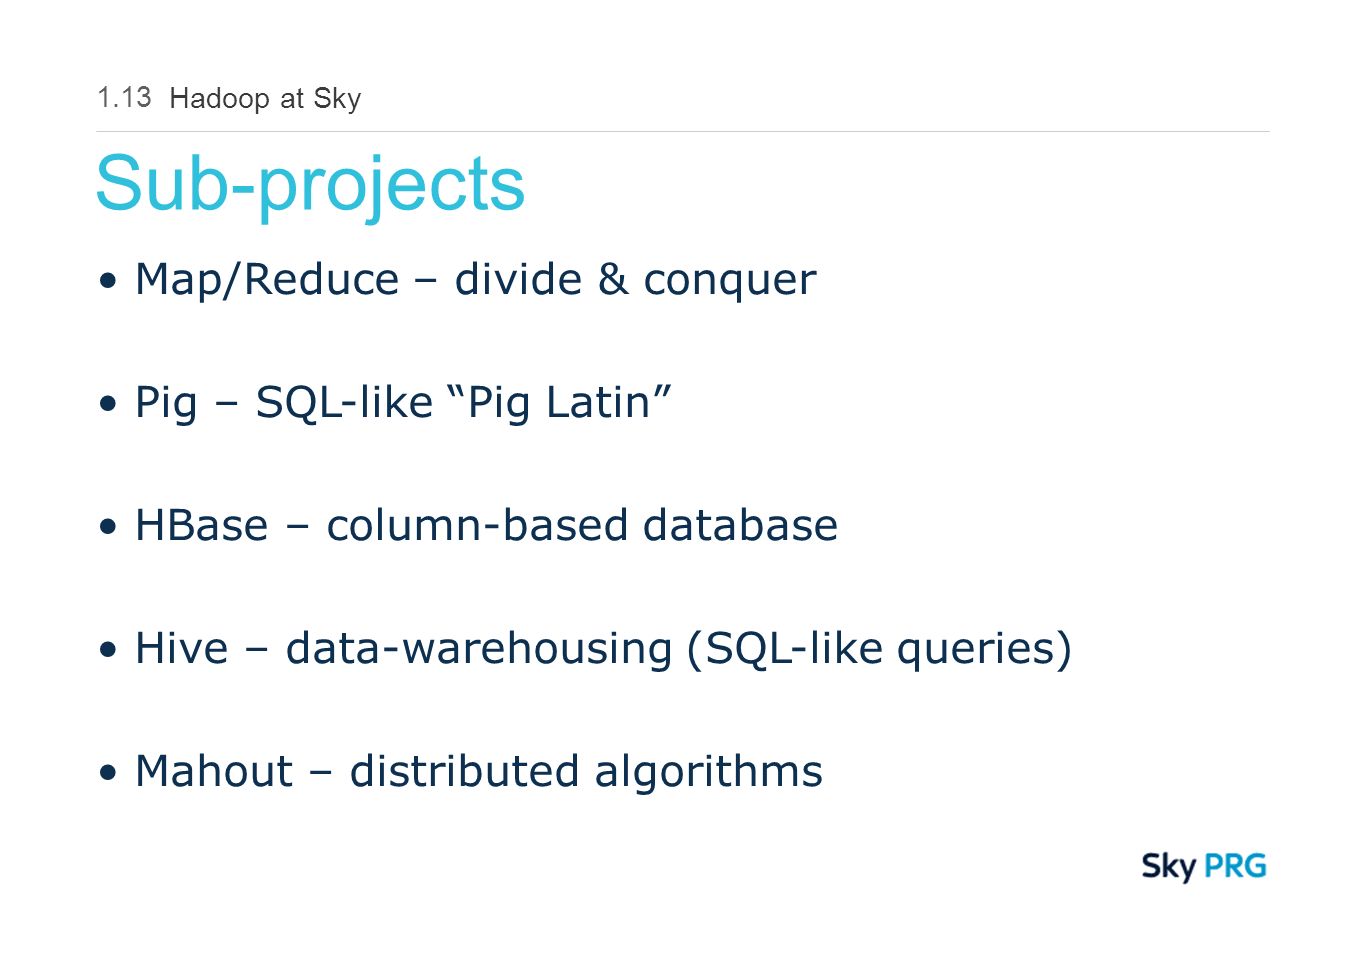Viewport: 1365px width, 960px height.
Task: Click the slide number 1.13
Action: click(x=124, y=97)
